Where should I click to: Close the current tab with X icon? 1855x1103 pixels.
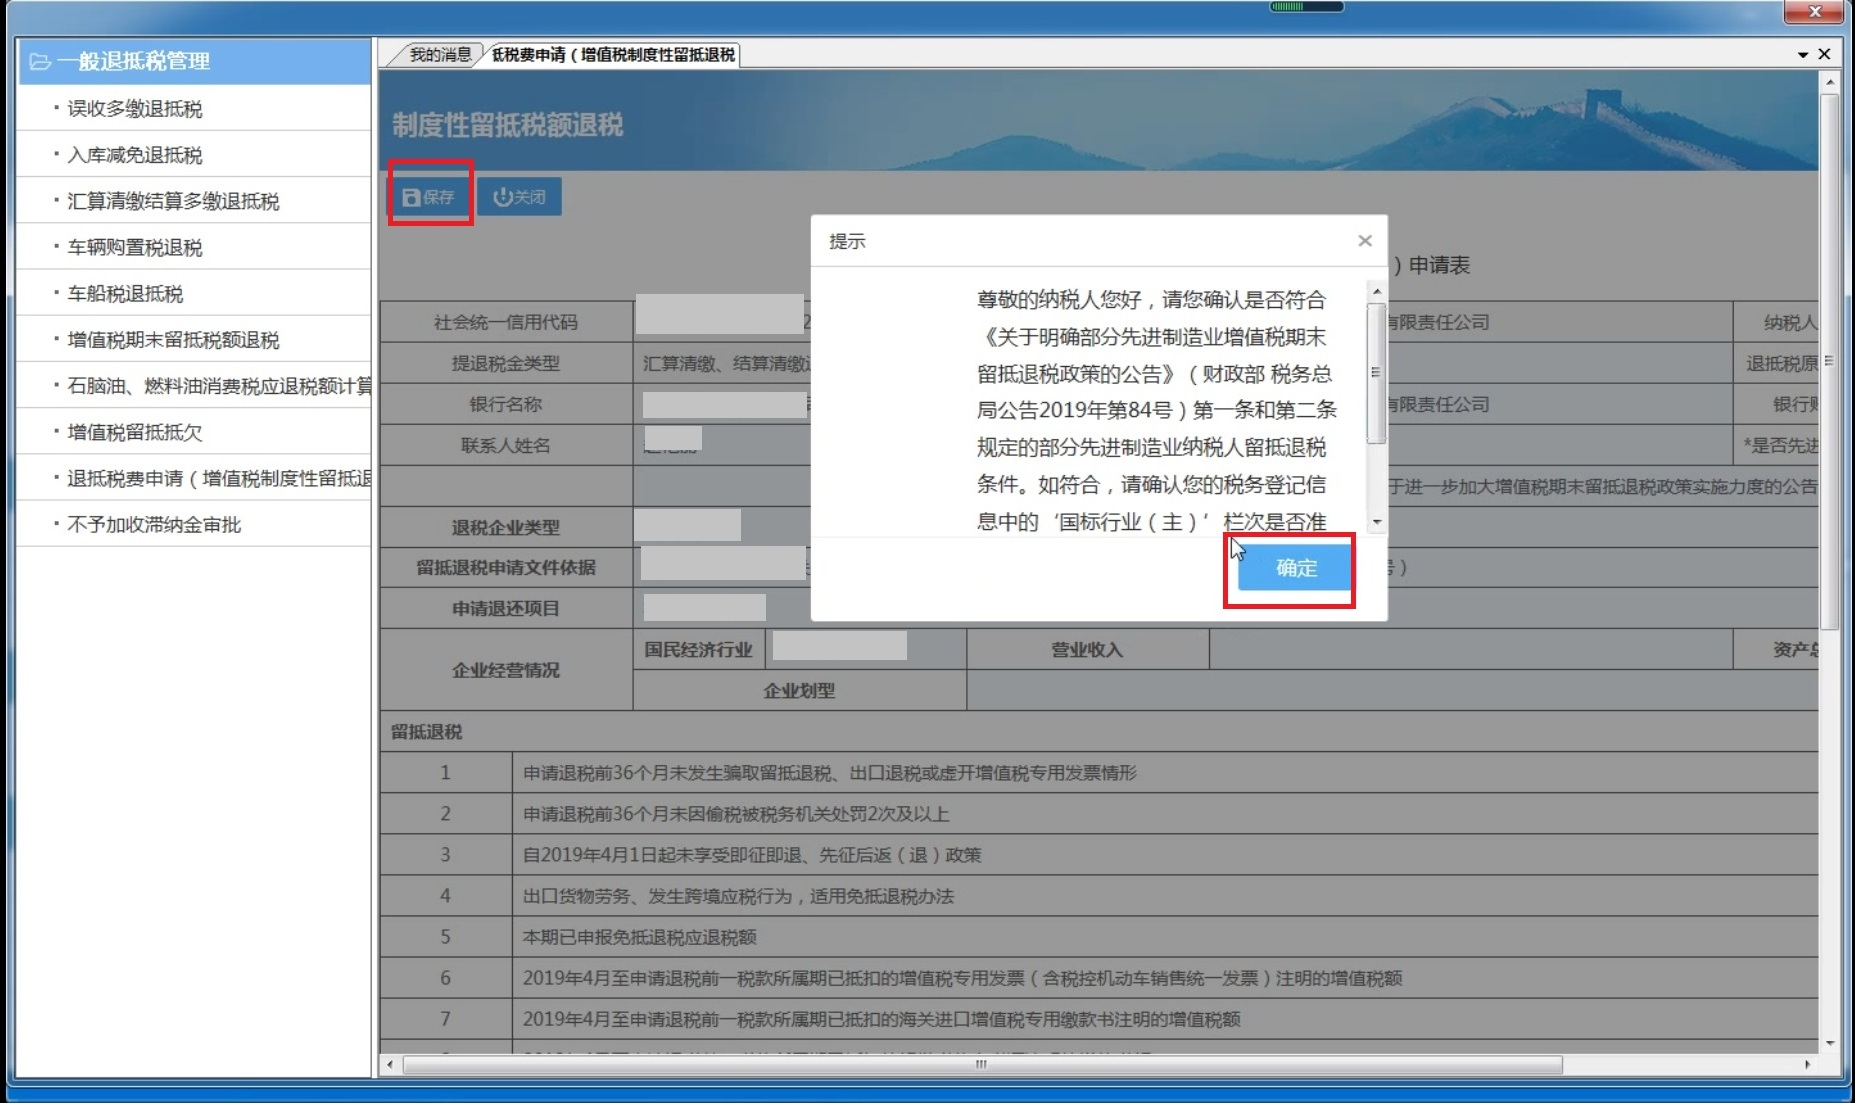[1824, 54]
